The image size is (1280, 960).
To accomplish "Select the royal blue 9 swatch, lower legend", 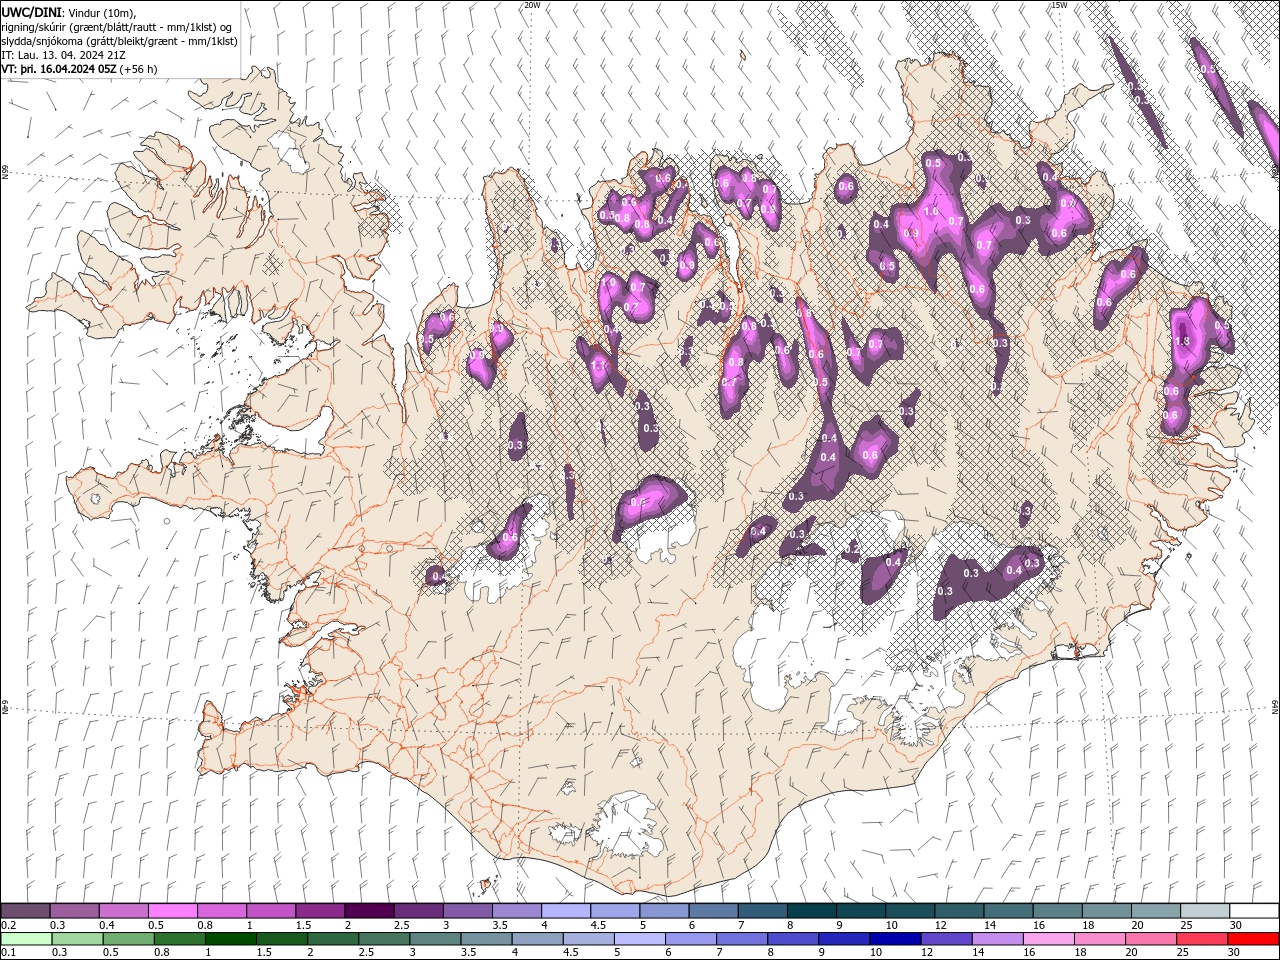I will coord(844,939).
